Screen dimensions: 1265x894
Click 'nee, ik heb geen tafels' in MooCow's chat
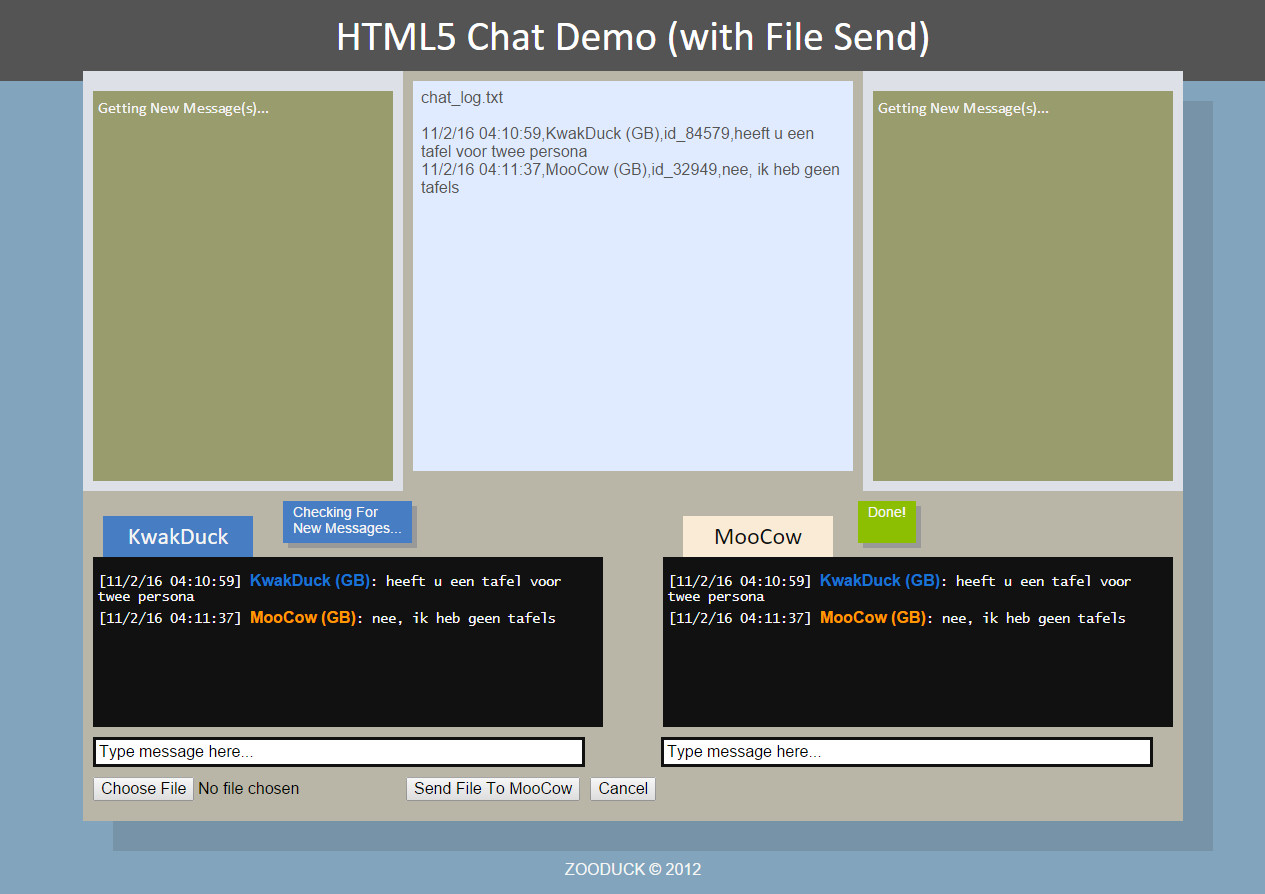click(1034, 618)
